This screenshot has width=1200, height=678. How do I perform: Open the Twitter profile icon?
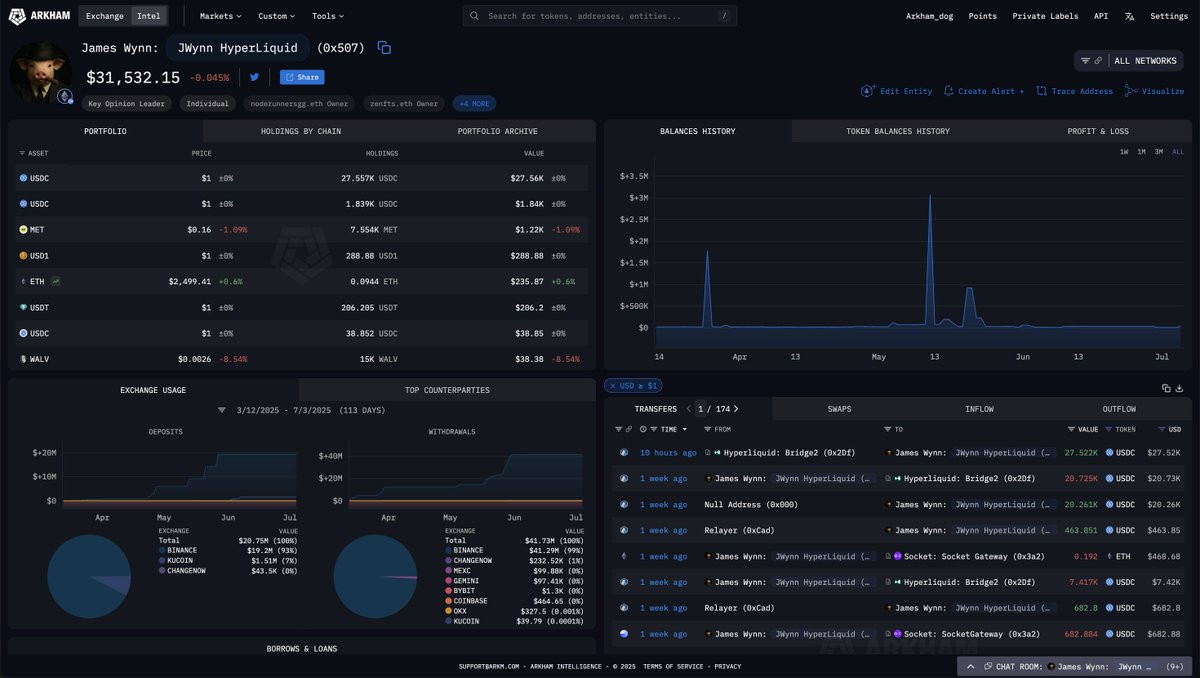[254, 77]
